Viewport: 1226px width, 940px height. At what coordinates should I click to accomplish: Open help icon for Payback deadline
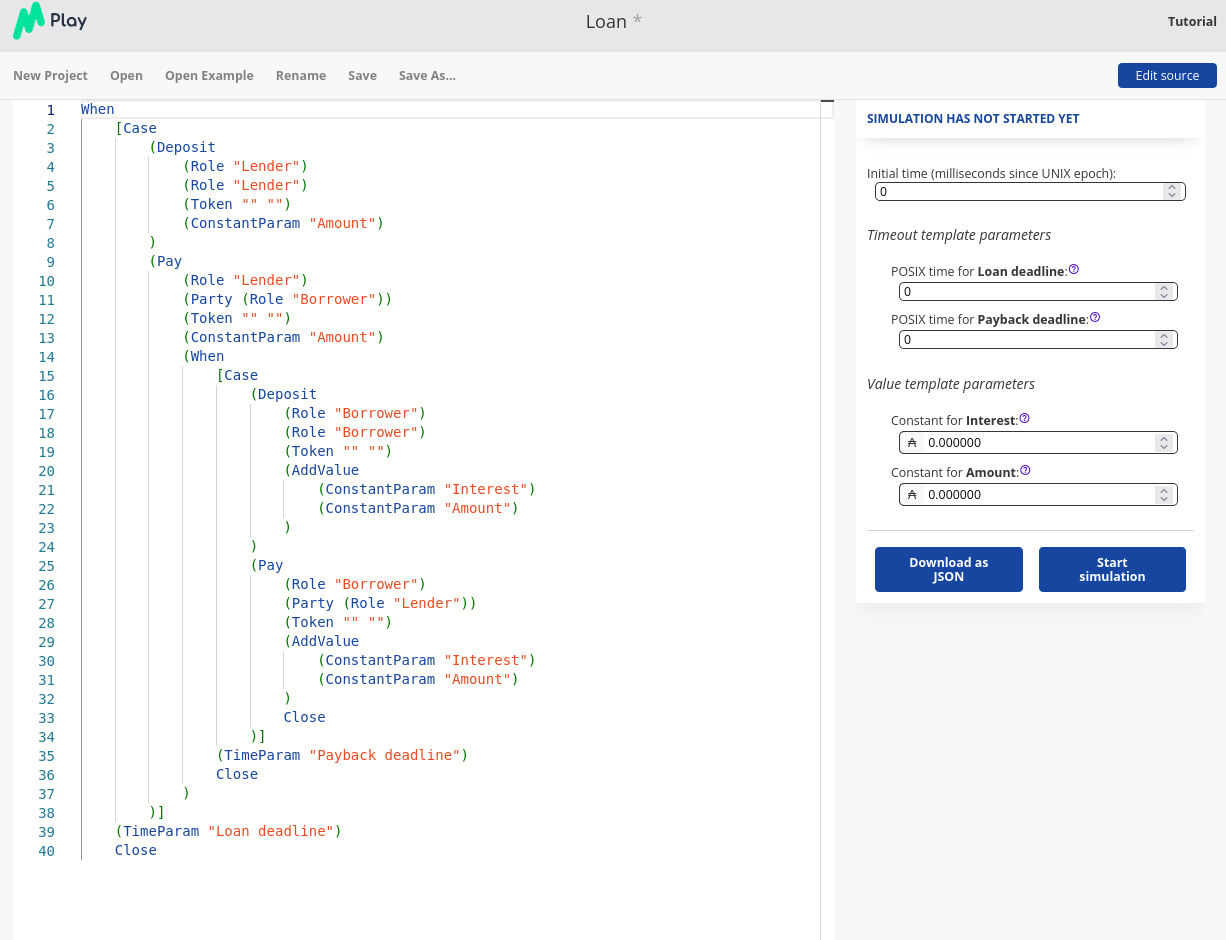[x=1095, y=318]
